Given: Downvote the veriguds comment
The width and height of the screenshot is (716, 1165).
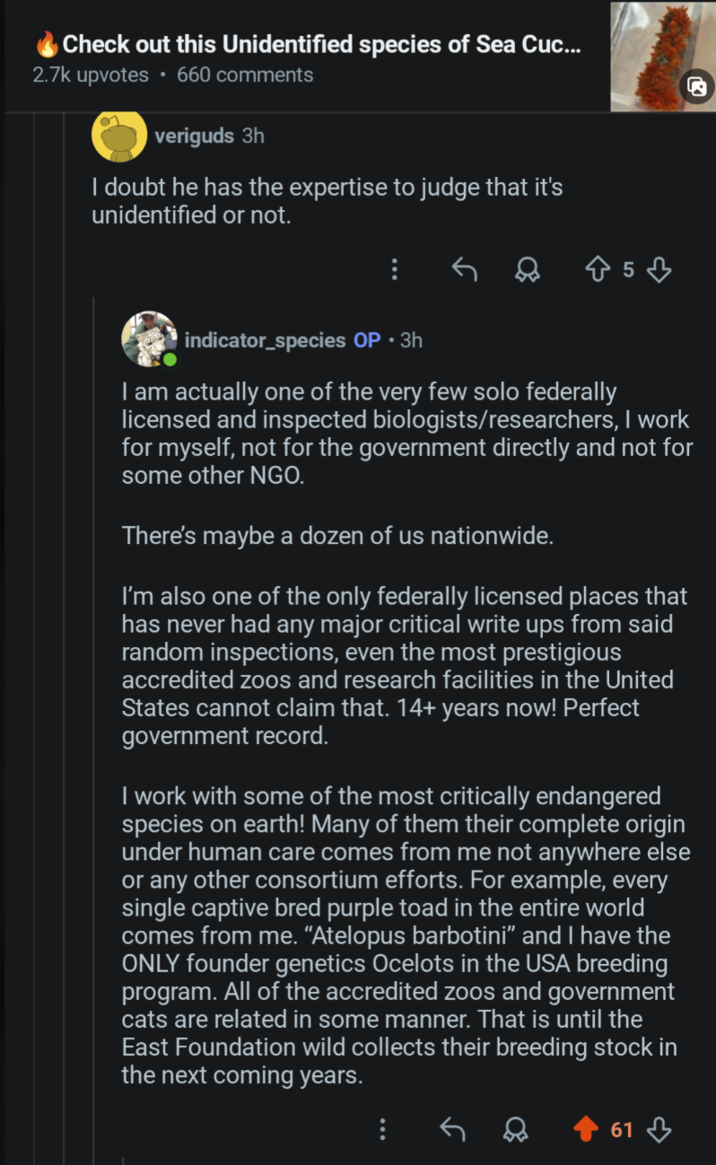Looking at the screenshot, I should coord(658,269).
